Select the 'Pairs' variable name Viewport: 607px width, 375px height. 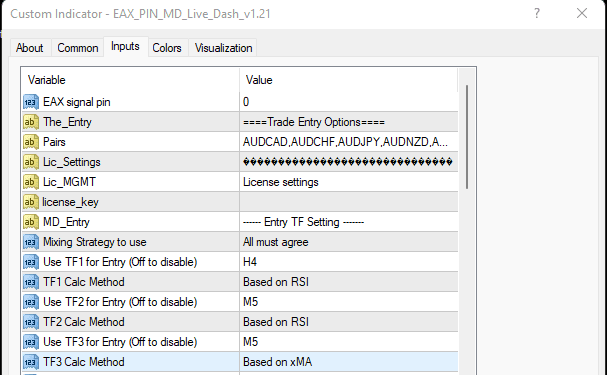pos(54,142)
